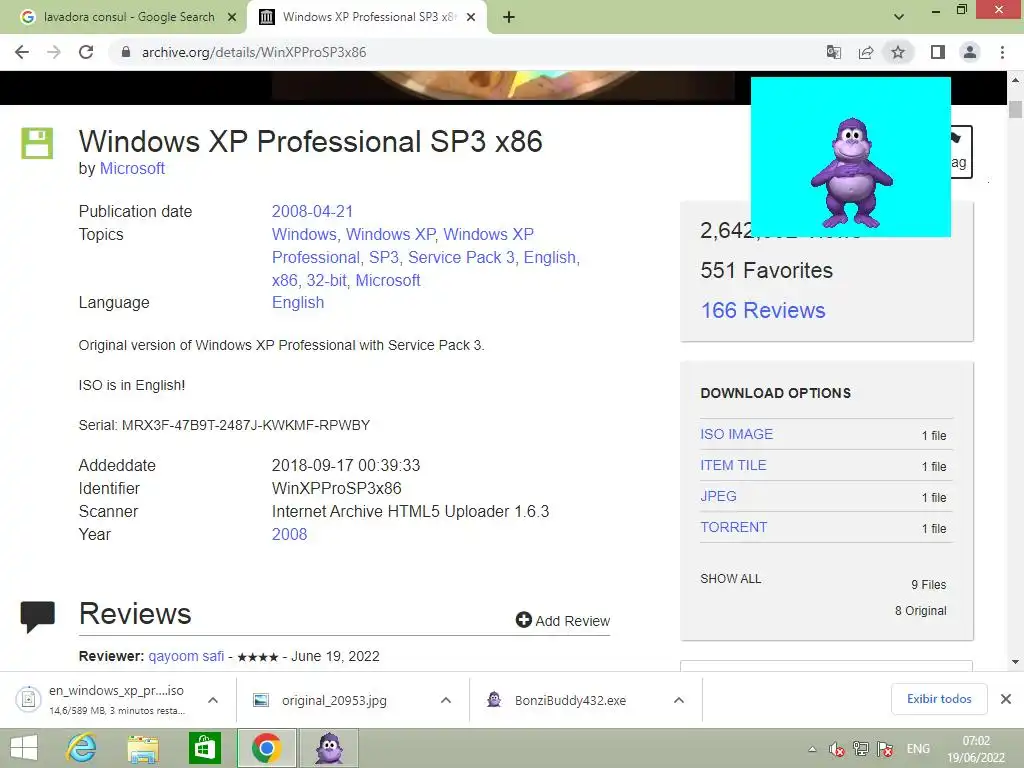Launch Internet Explorer from taskbar
1024x768 pixels.
click(x=82, y=748)
